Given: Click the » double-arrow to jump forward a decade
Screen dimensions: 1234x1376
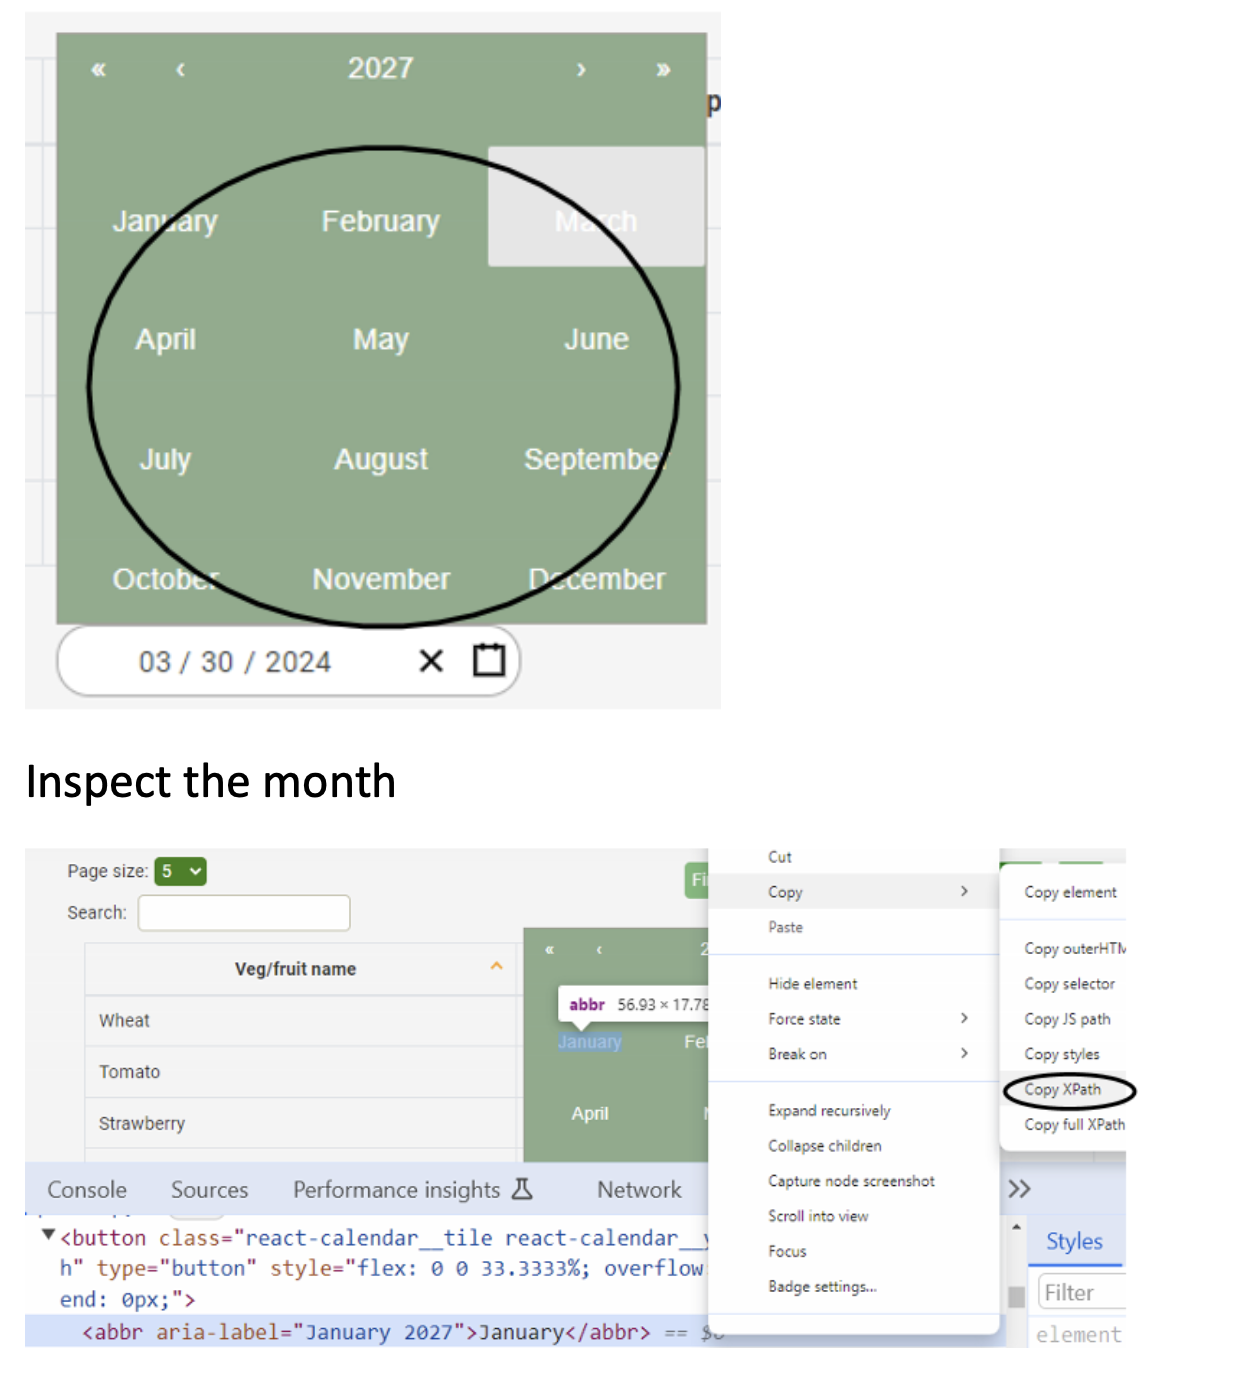Looking at the screenshot, I should click(662, 69).
